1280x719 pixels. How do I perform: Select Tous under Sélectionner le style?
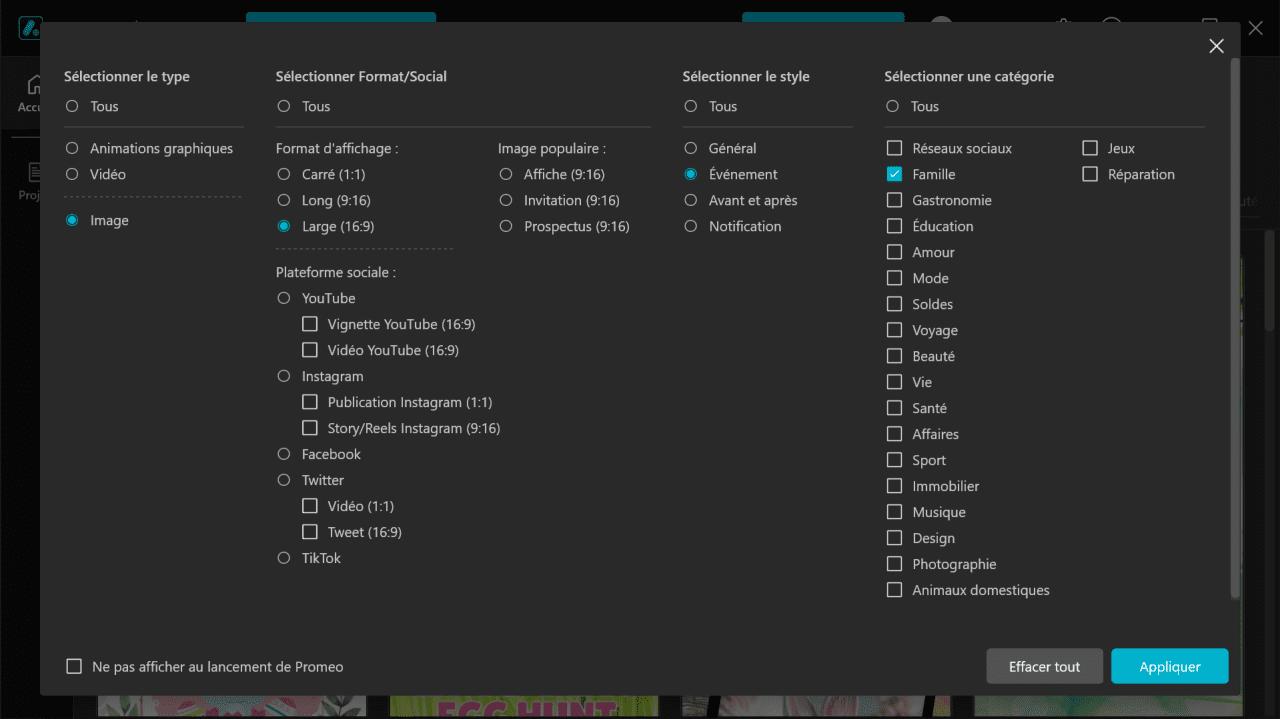[691, 106]
